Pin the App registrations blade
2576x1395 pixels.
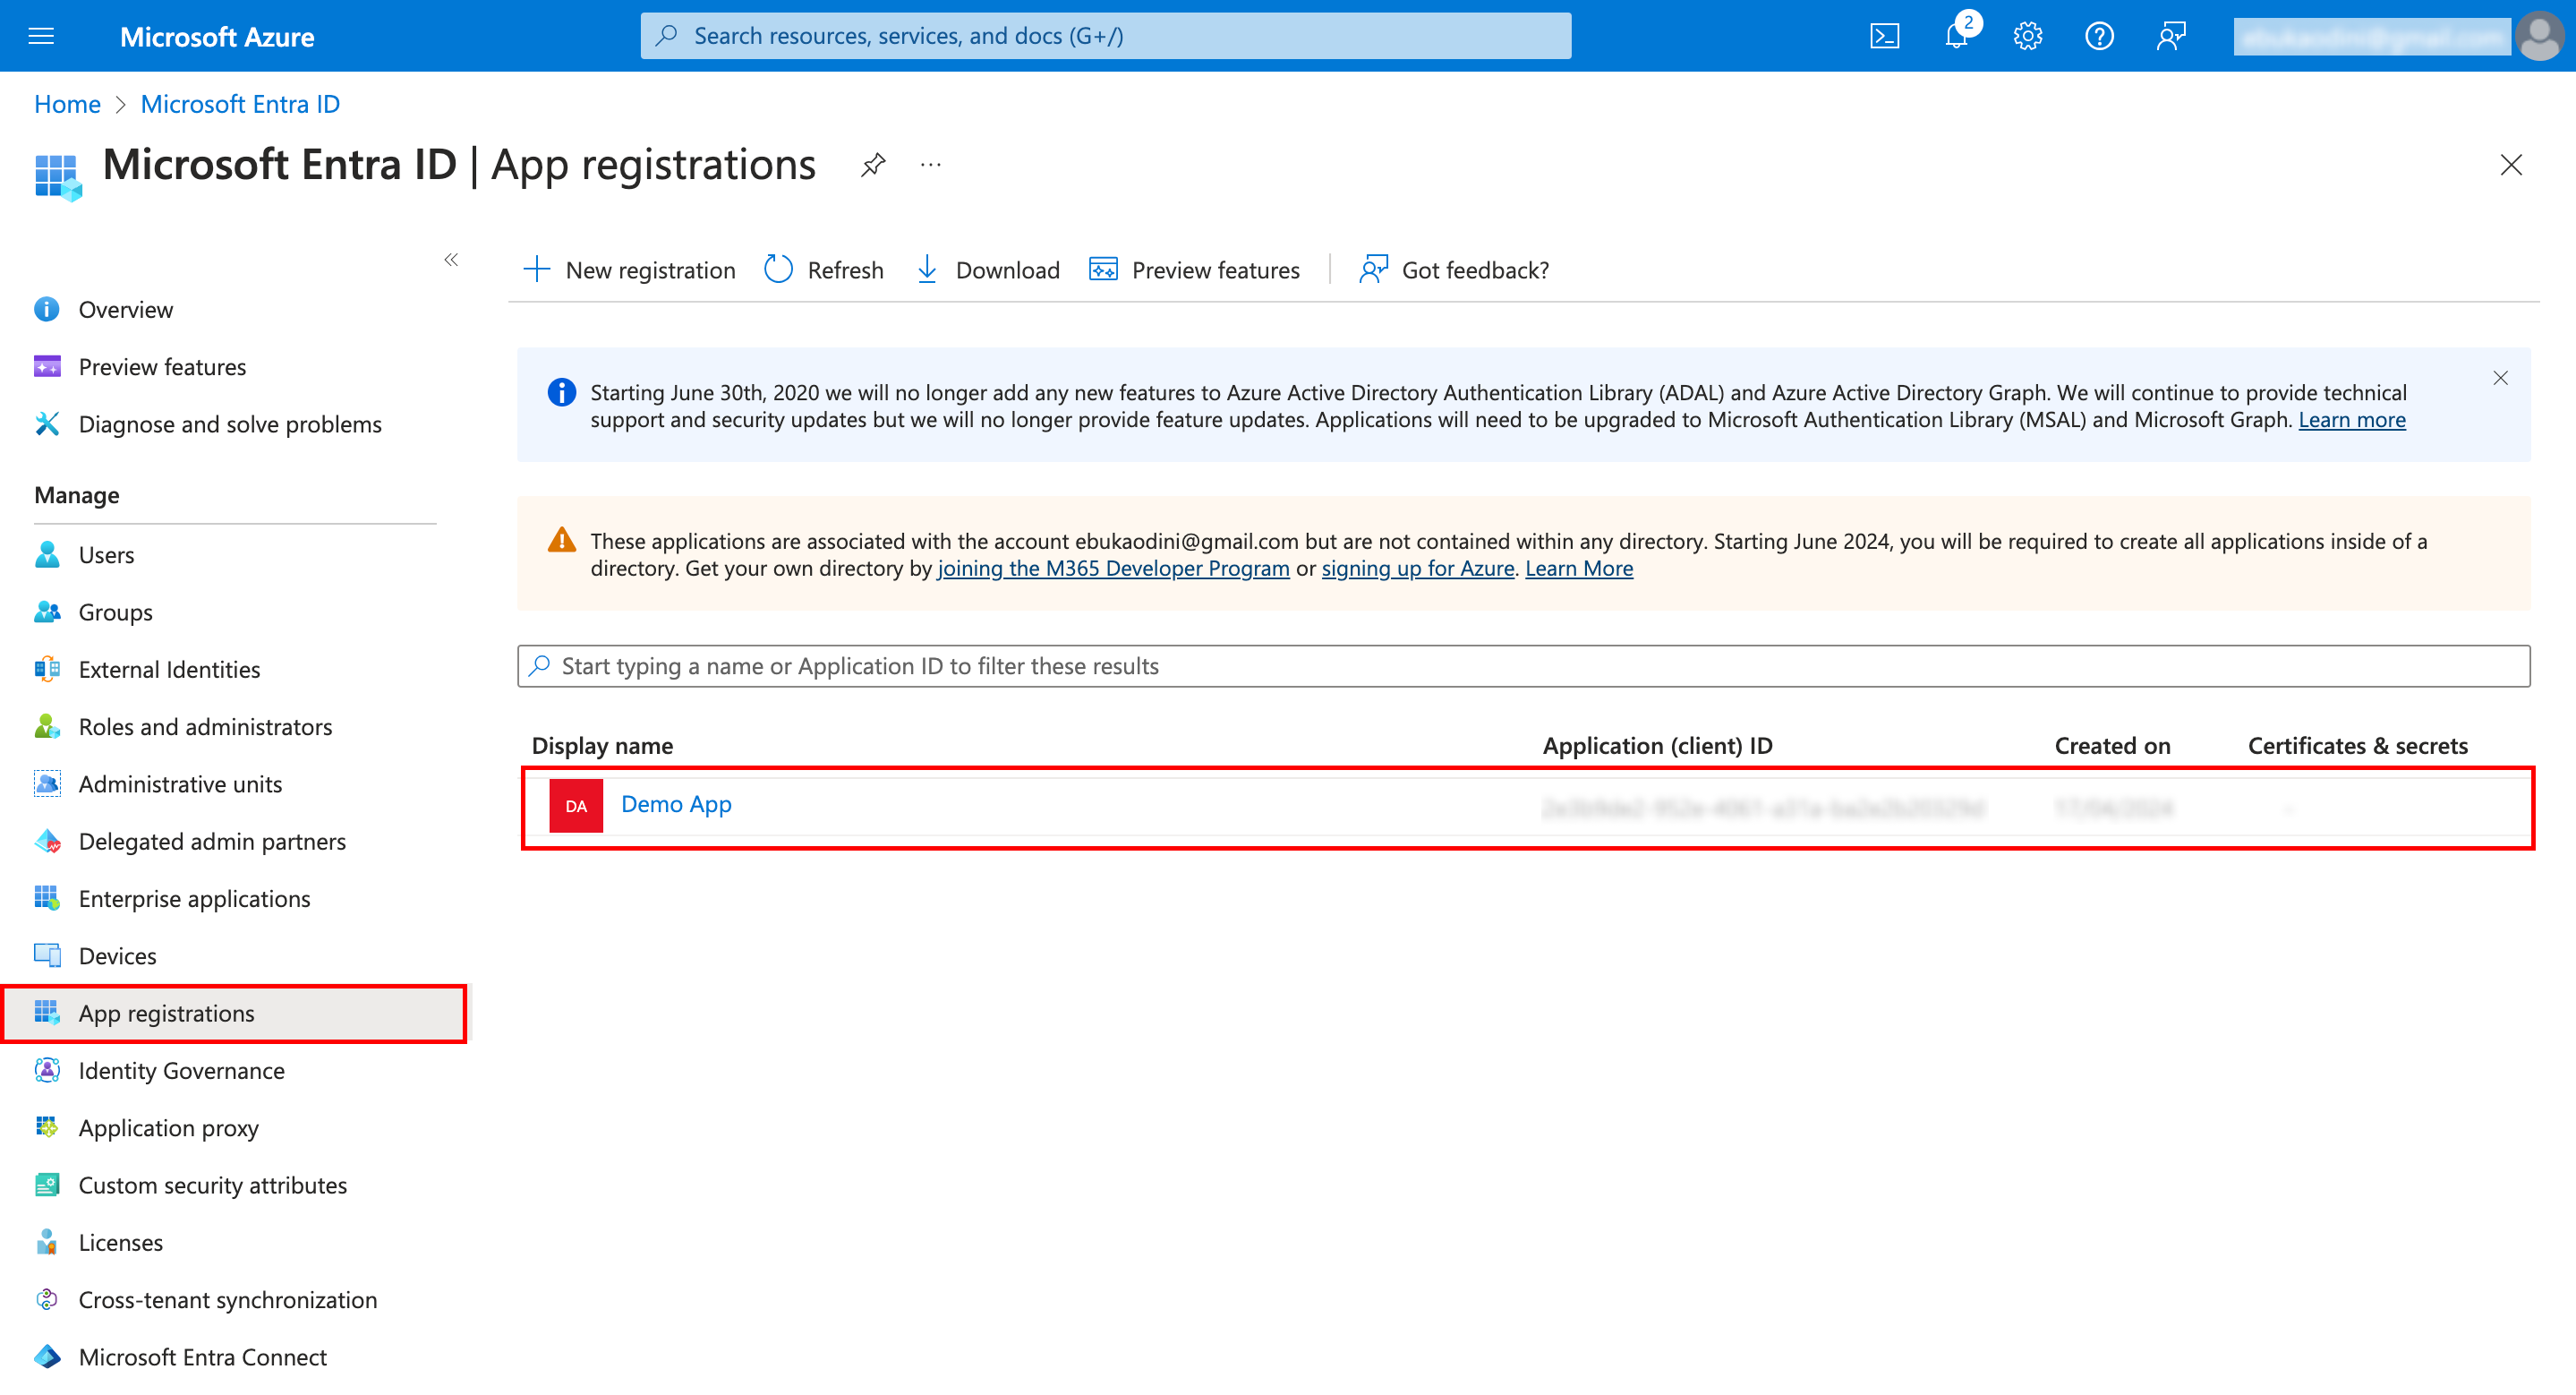(873, 165)
